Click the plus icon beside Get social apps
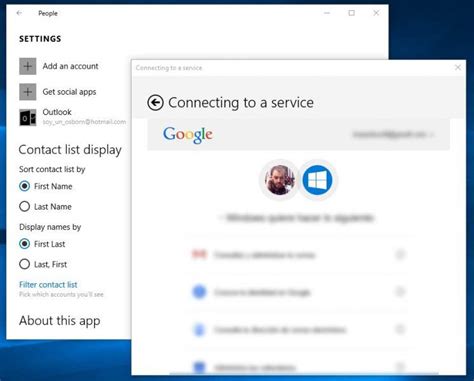Screen dimensions: 474x381 click(x=28, y=92)
